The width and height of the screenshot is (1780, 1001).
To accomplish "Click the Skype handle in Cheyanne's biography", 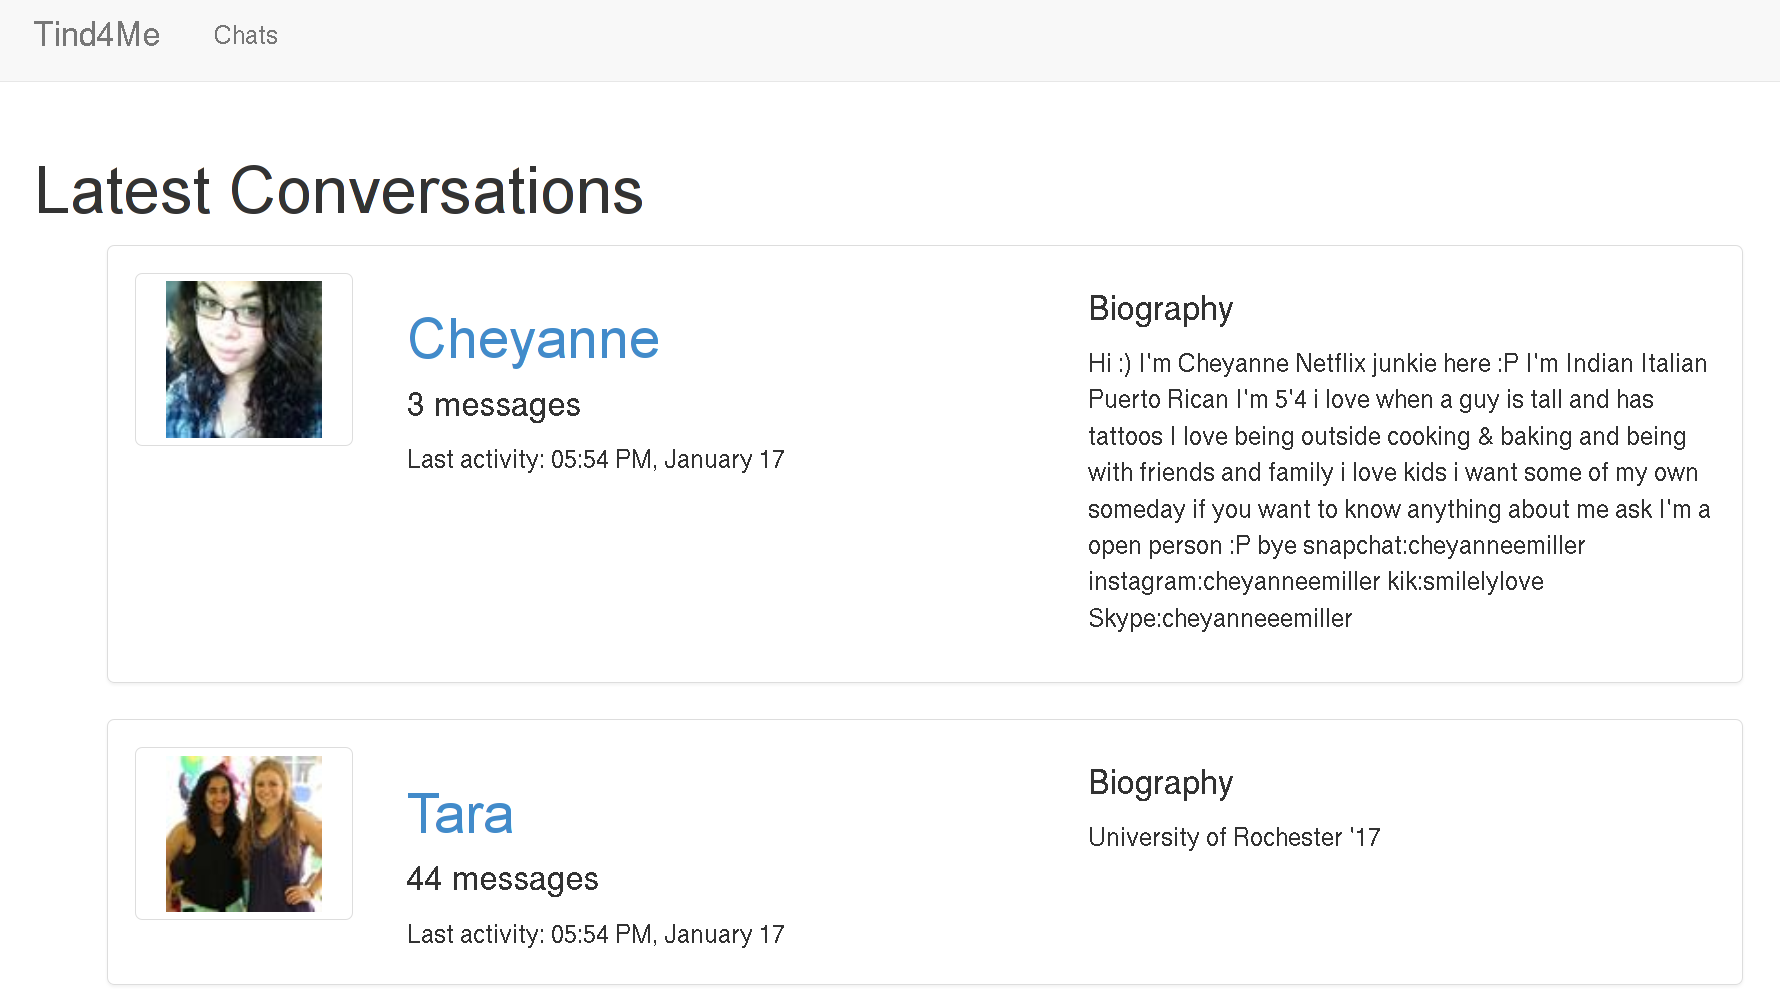I will 1220,619.
